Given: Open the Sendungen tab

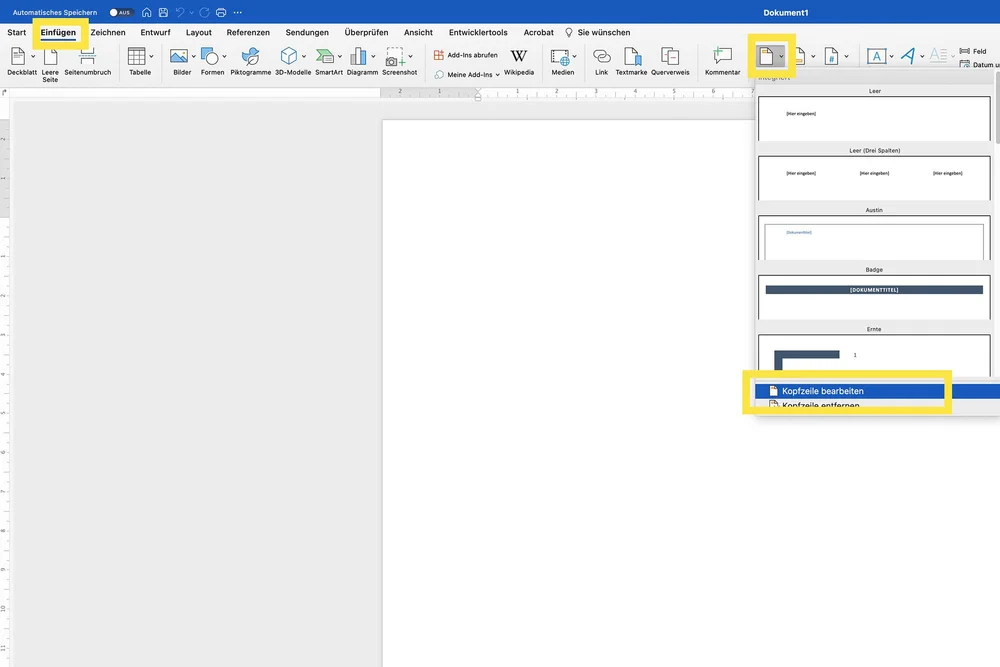Looking at the screenshot, I should point(307,33).
